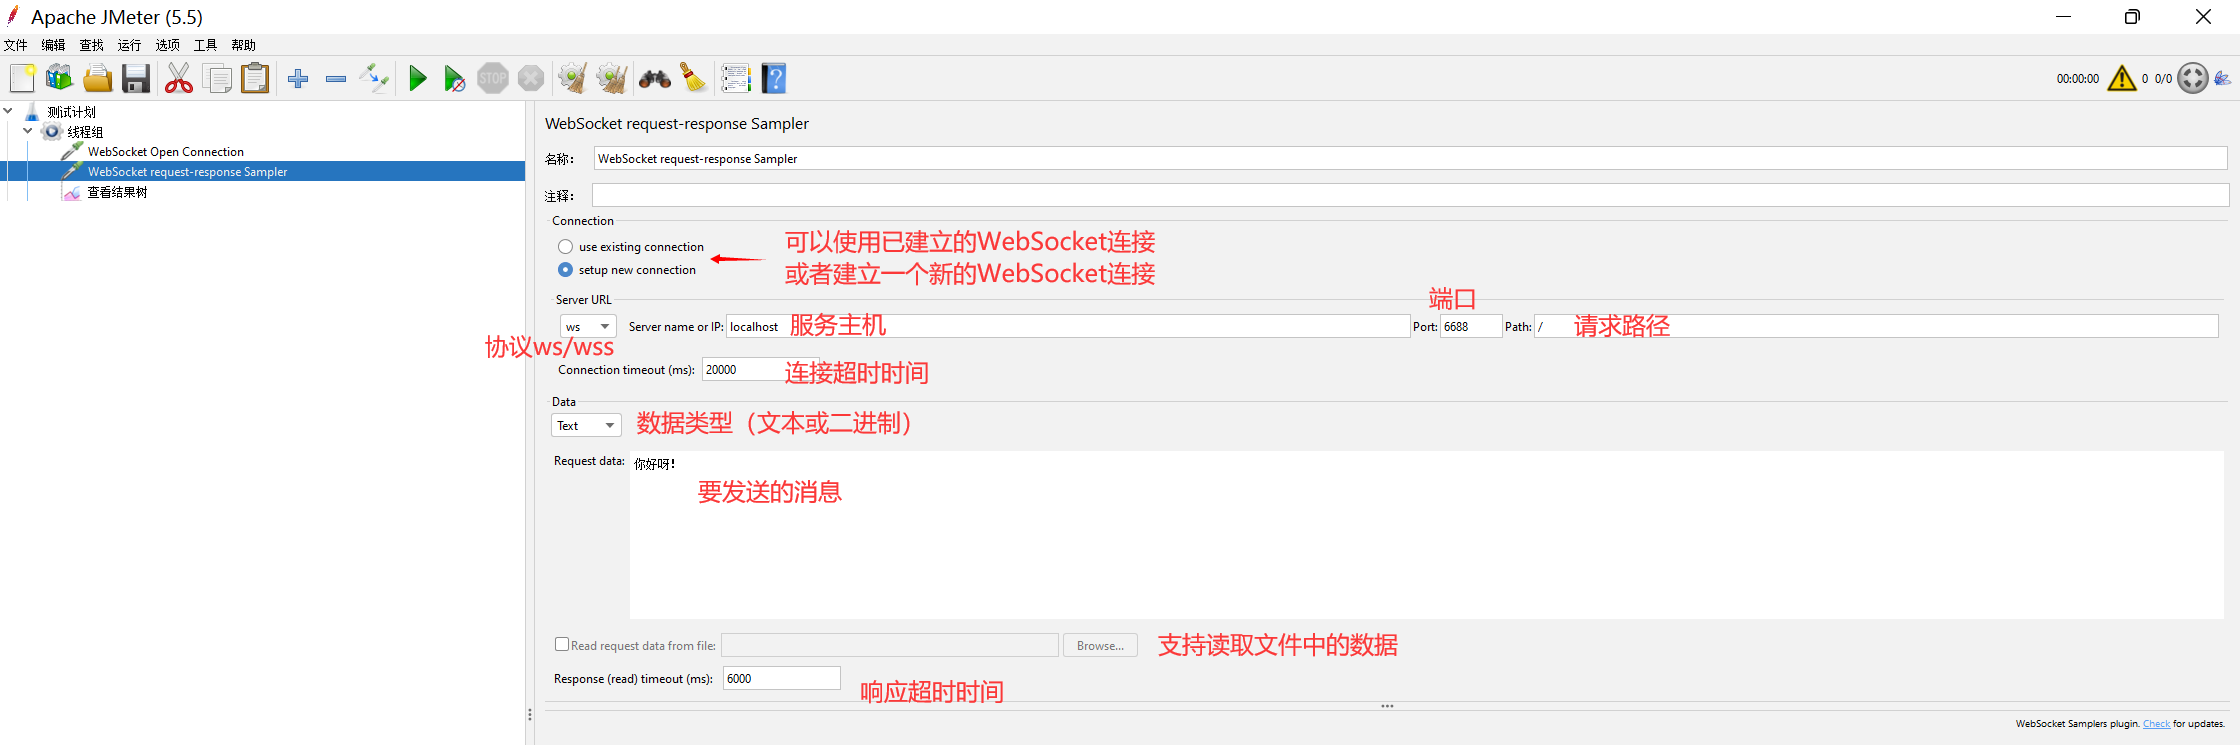Minimize the JMeter window
2240x745 pixels.
[x=2063, y=17]
